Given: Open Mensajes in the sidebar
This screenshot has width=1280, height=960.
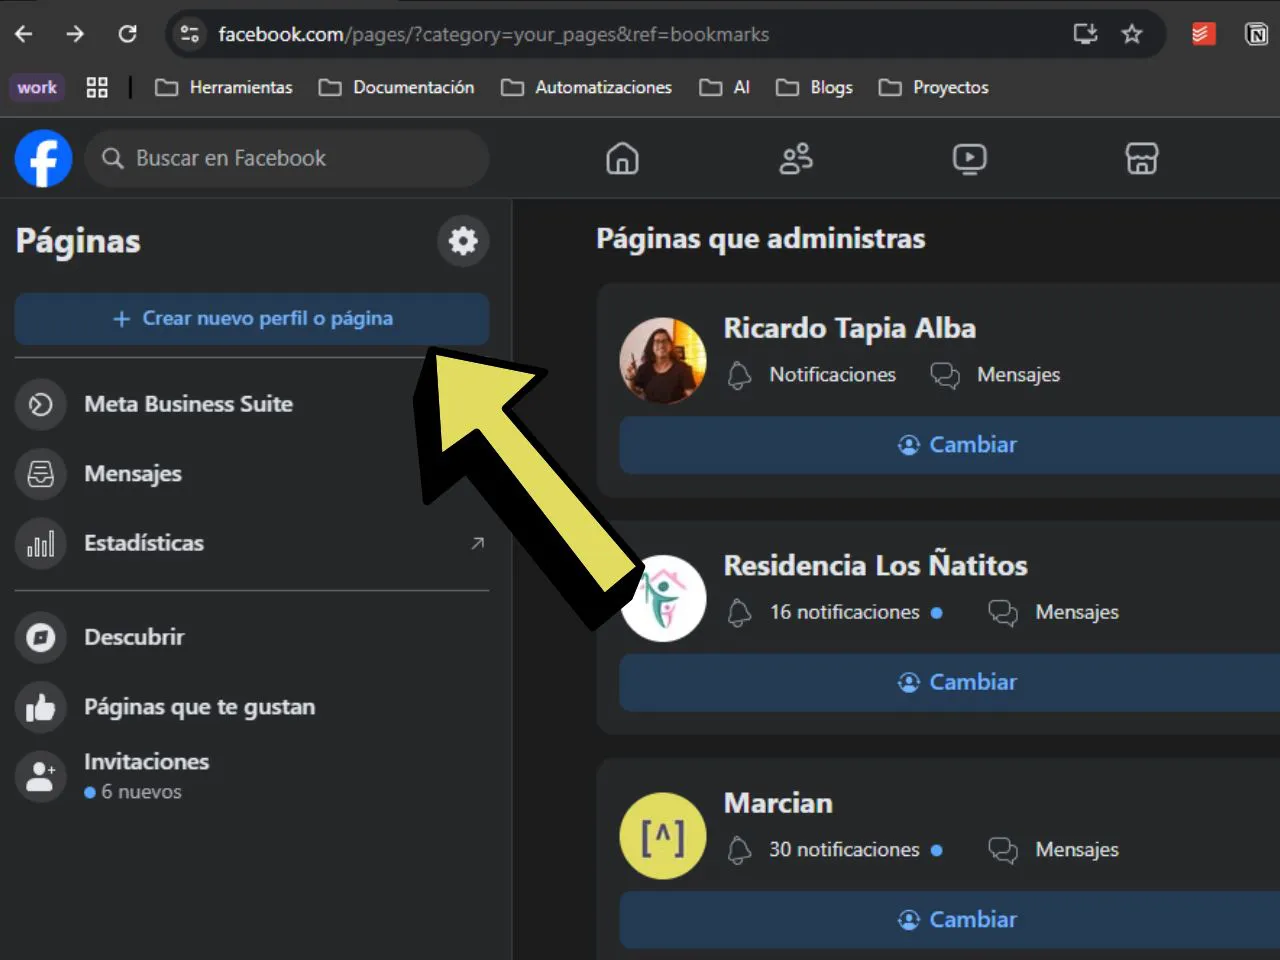Looking at the screenshot, I should click(252, 474).
